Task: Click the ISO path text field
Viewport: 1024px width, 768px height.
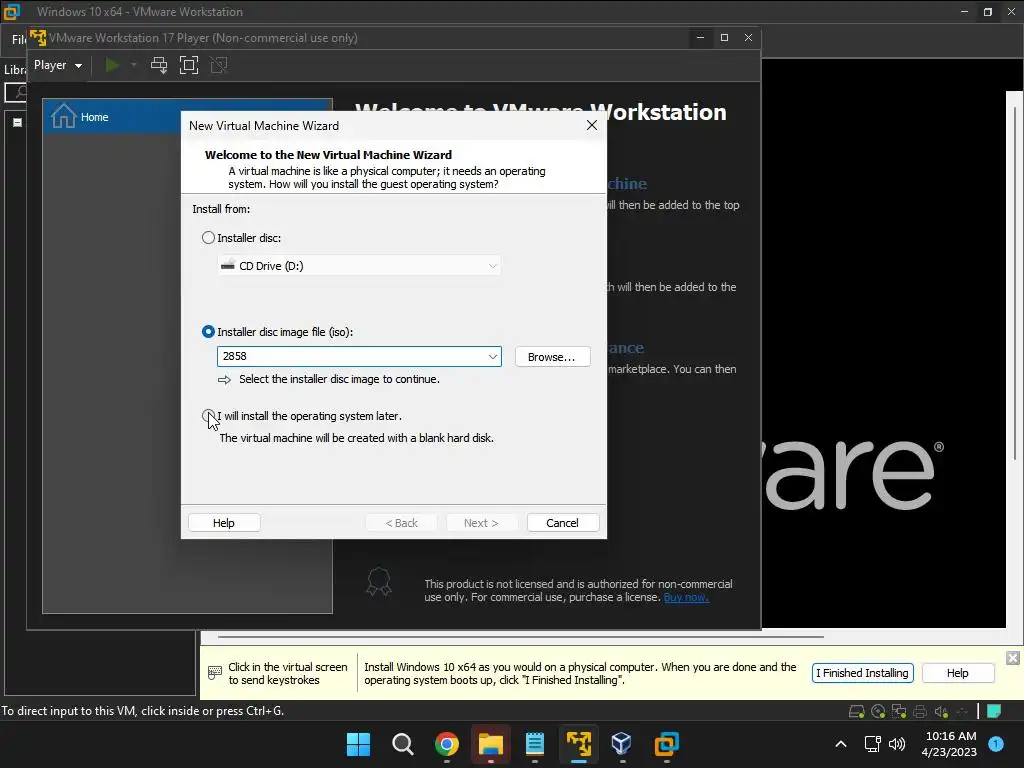Action: point(351,357)
